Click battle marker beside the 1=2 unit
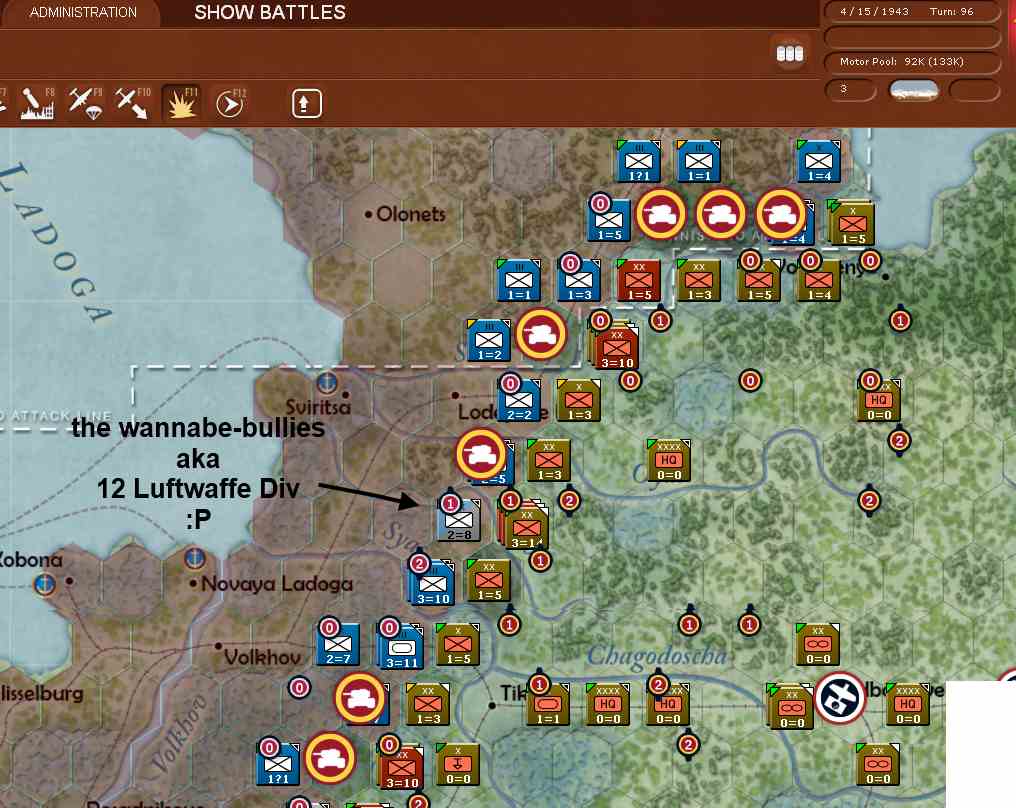Viewport: 1016px width, 808px height. coord(541,334)
